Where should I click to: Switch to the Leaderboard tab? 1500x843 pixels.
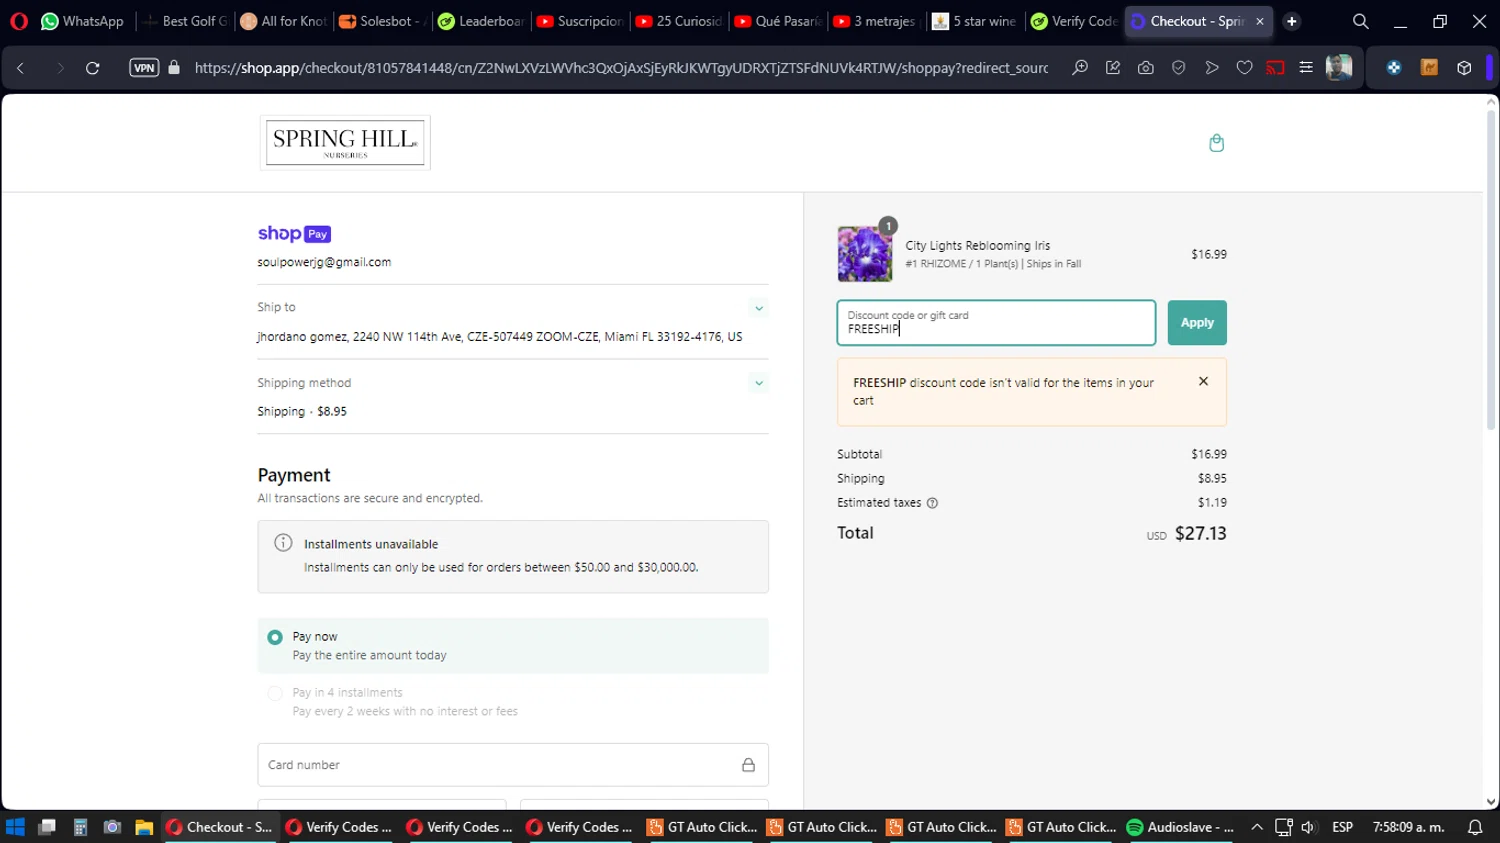coord(481,21)
